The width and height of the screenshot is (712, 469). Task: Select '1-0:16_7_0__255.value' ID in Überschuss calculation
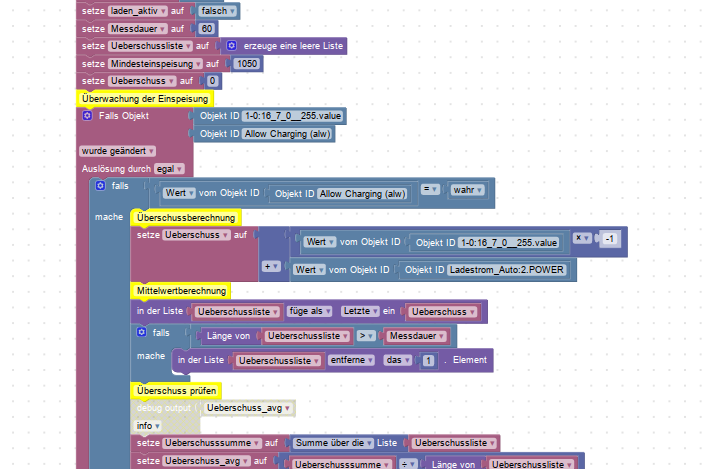[x=508, y=243]
